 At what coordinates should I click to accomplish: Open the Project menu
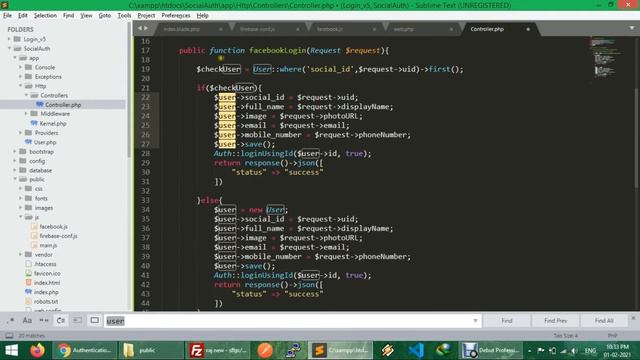pos(146,16)
